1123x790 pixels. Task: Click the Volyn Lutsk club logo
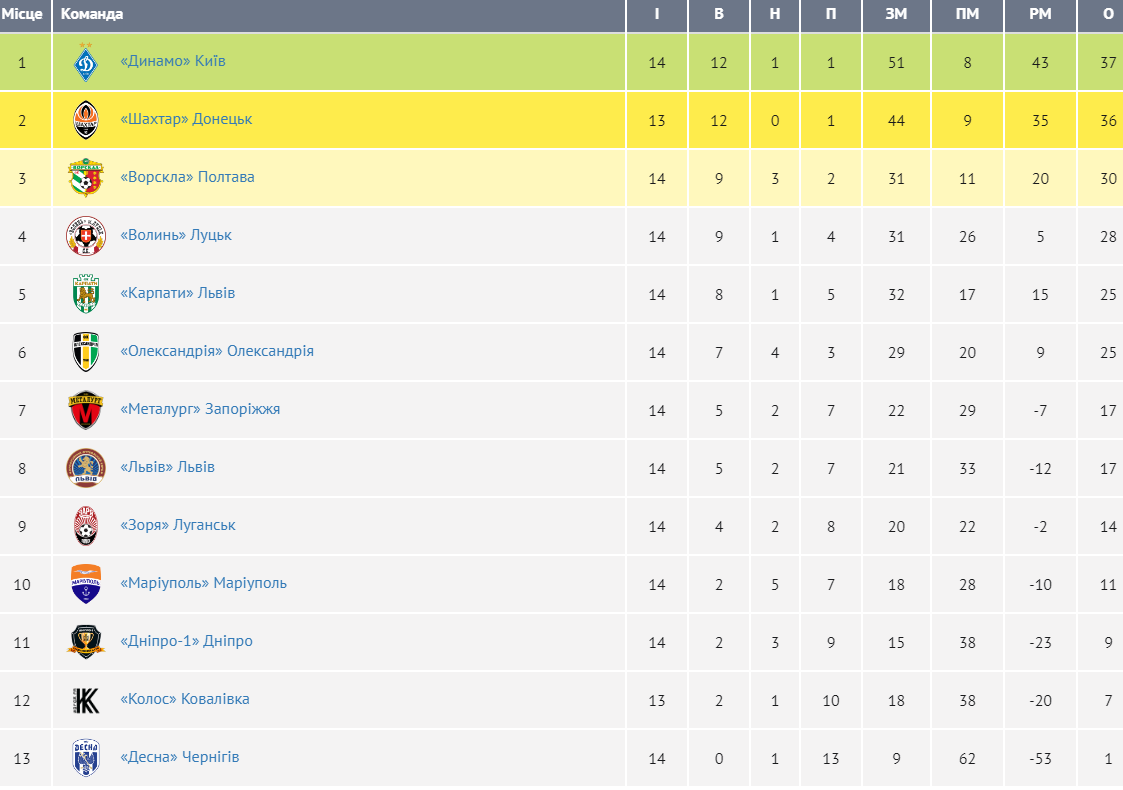point(86,236)
